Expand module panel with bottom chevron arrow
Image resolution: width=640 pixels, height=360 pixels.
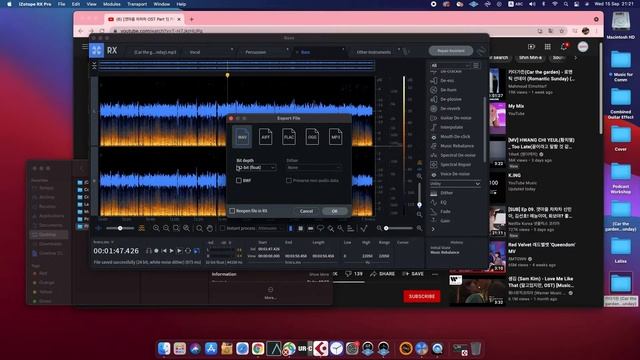click(x=433, y=229)
